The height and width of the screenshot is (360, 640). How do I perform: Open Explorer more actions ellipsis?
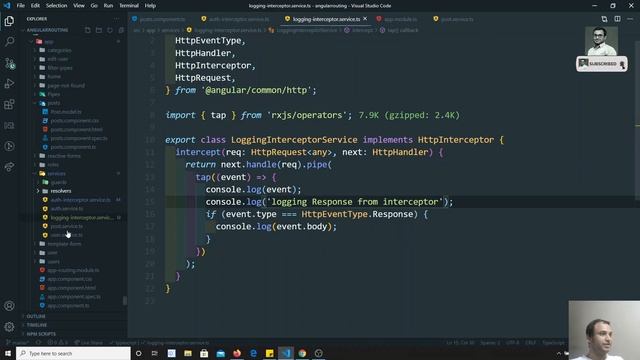click(117, 19)
